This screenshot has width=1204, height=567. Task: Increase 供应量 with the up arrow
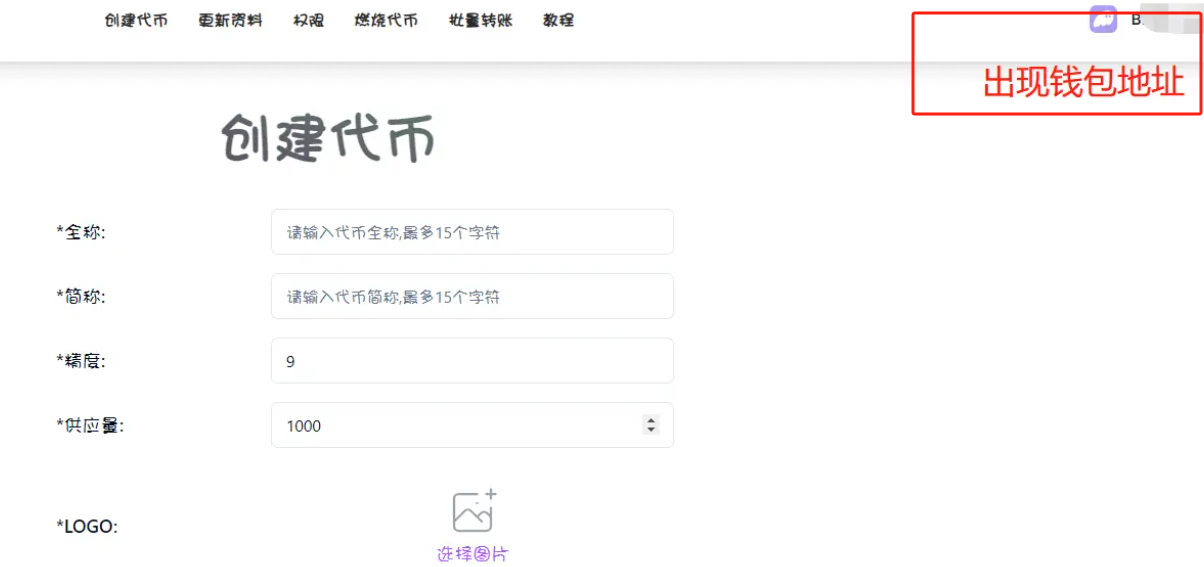coord(651,420)
